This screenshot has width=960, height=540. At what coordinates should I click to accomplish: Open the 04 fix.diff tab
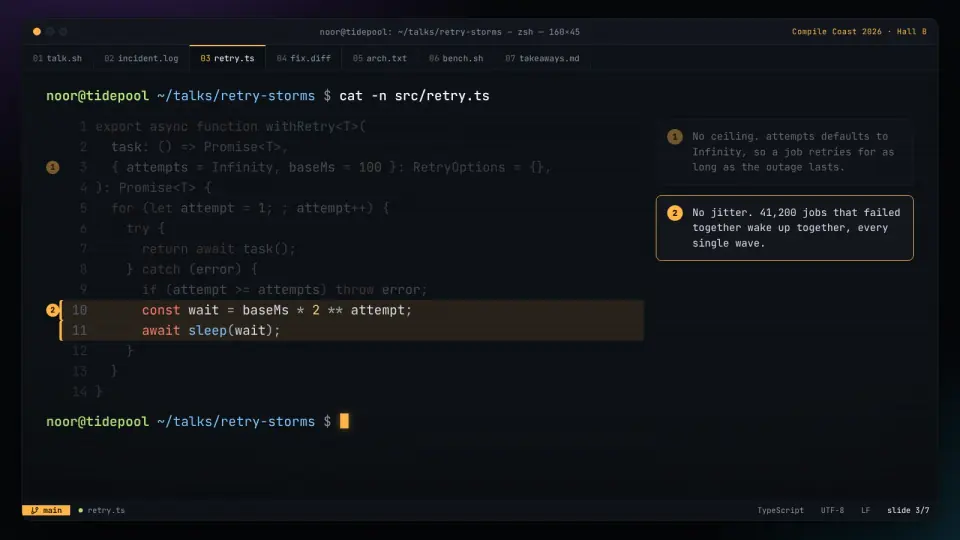(x=303, y=58)
